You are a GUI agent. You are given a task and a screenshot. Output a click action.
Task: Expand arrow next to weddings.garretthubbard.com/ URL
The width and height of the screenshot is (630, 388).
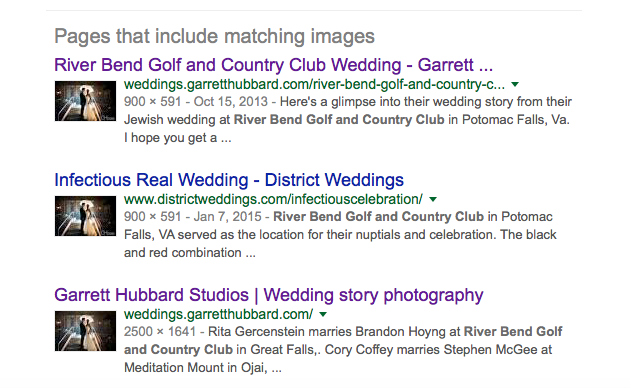pyautogui.click(x=323, y=314)
